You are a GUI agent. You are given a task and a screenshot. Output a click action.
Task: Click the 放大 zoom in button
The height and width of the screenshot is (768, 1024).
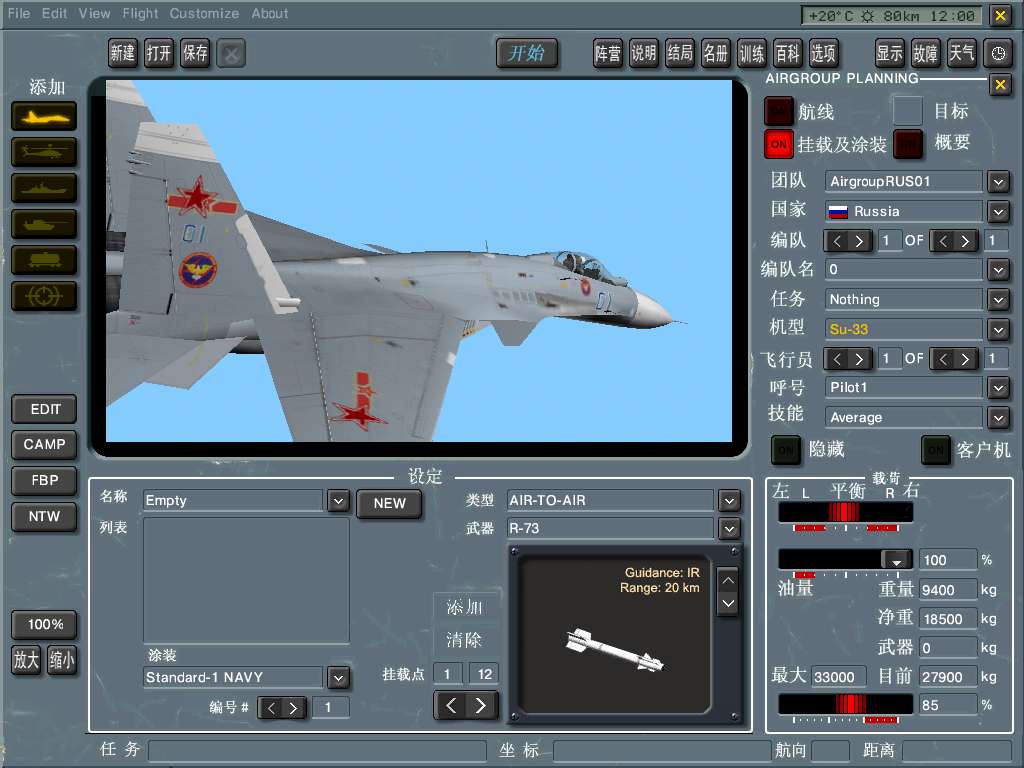tap(26, 660)
